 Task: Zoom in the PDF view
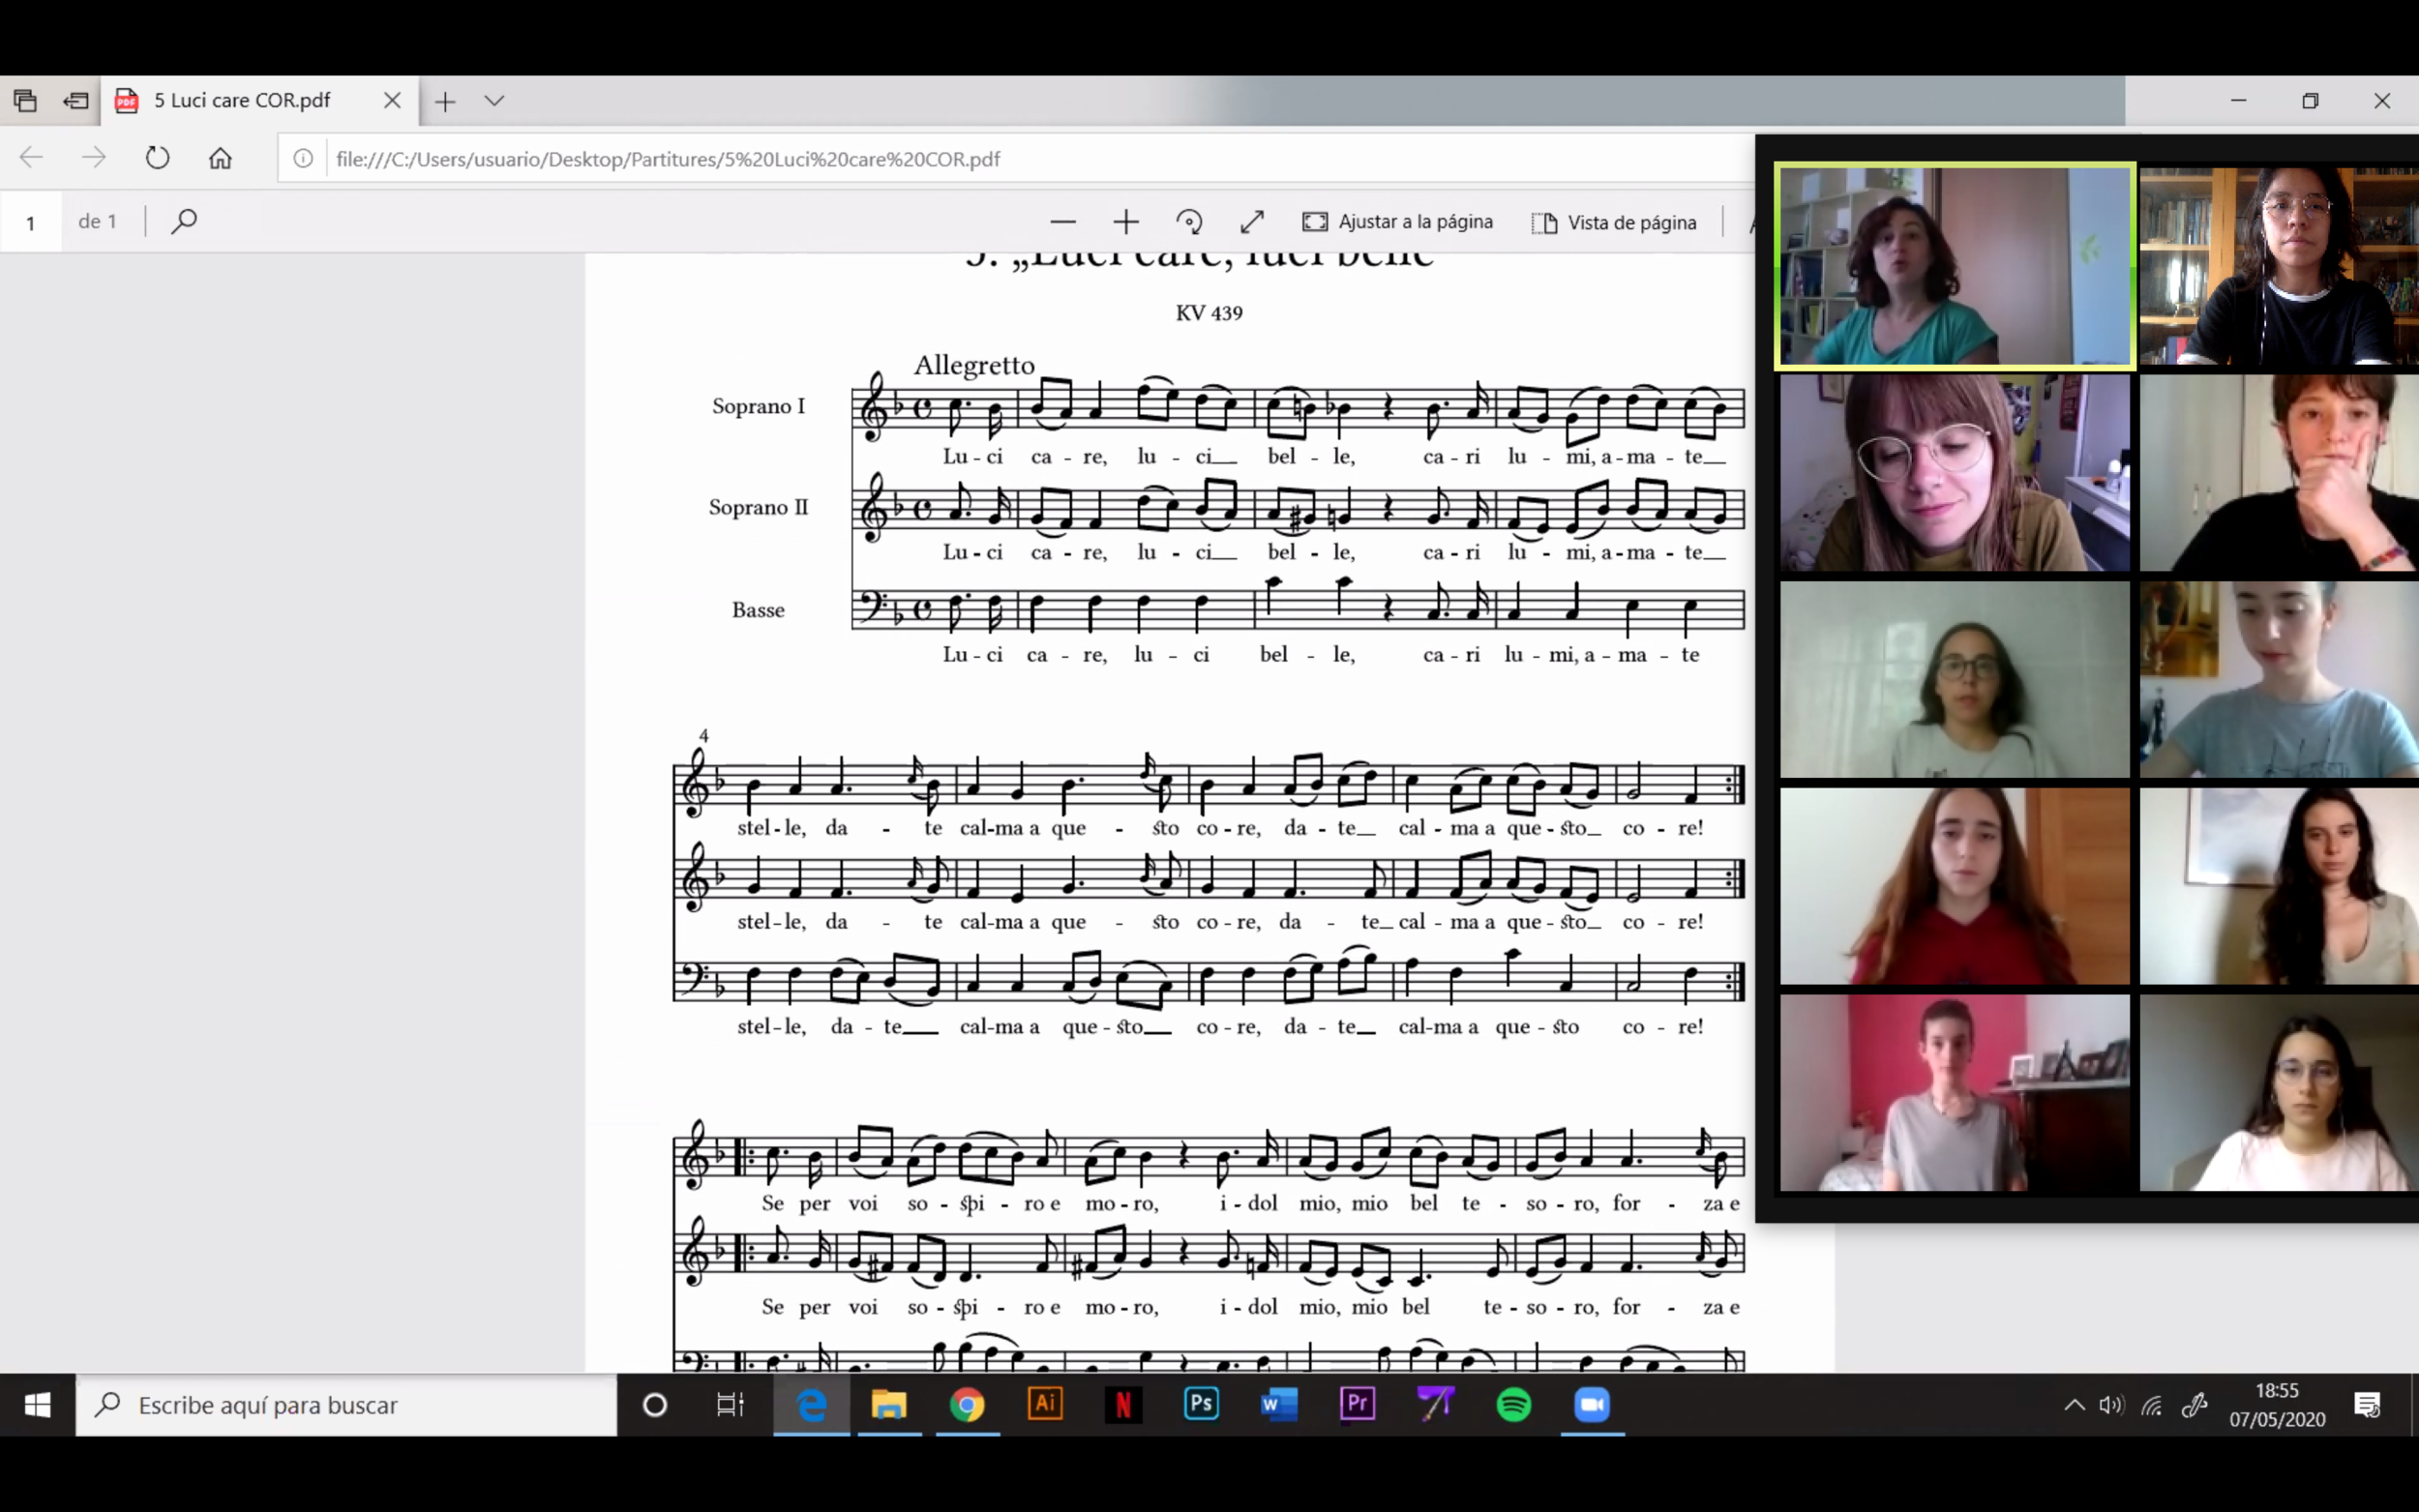pos(1126,222)
